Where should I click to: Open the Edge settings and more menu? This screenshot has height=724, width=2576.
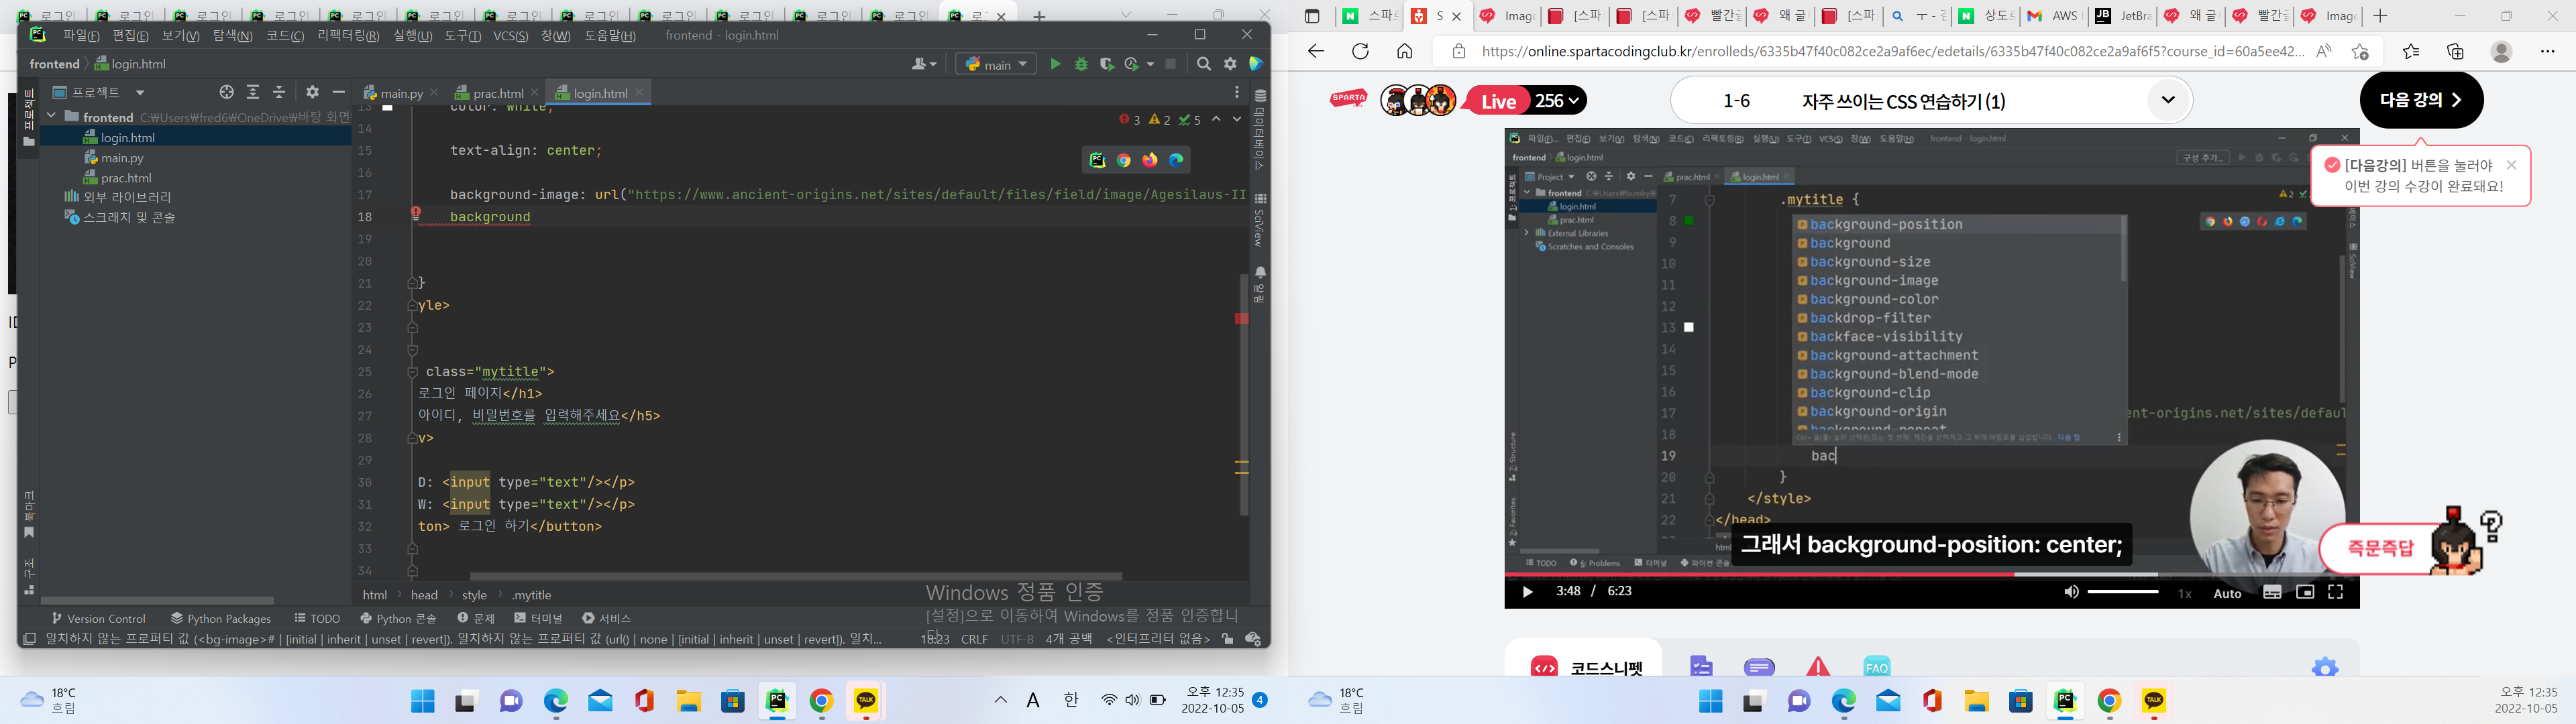click(2548, 51)
